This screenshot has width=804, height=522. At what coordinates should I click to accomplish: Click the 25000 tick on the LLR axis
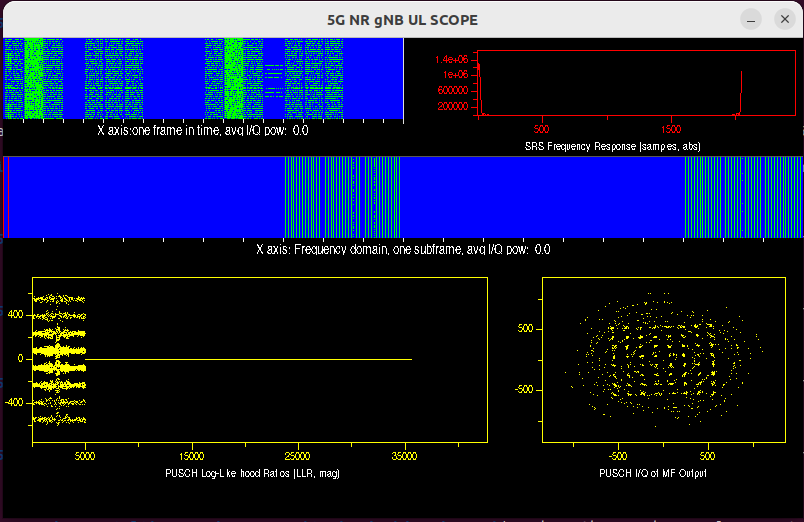point(298,453)
